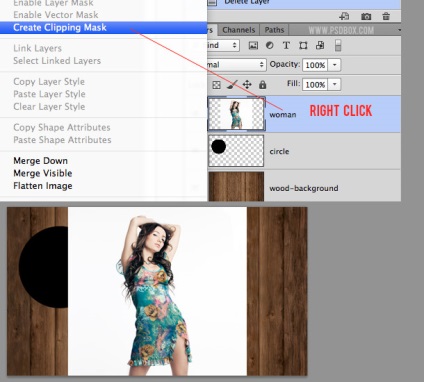Toggle the layer filtering on/off switch

[338, 46]
